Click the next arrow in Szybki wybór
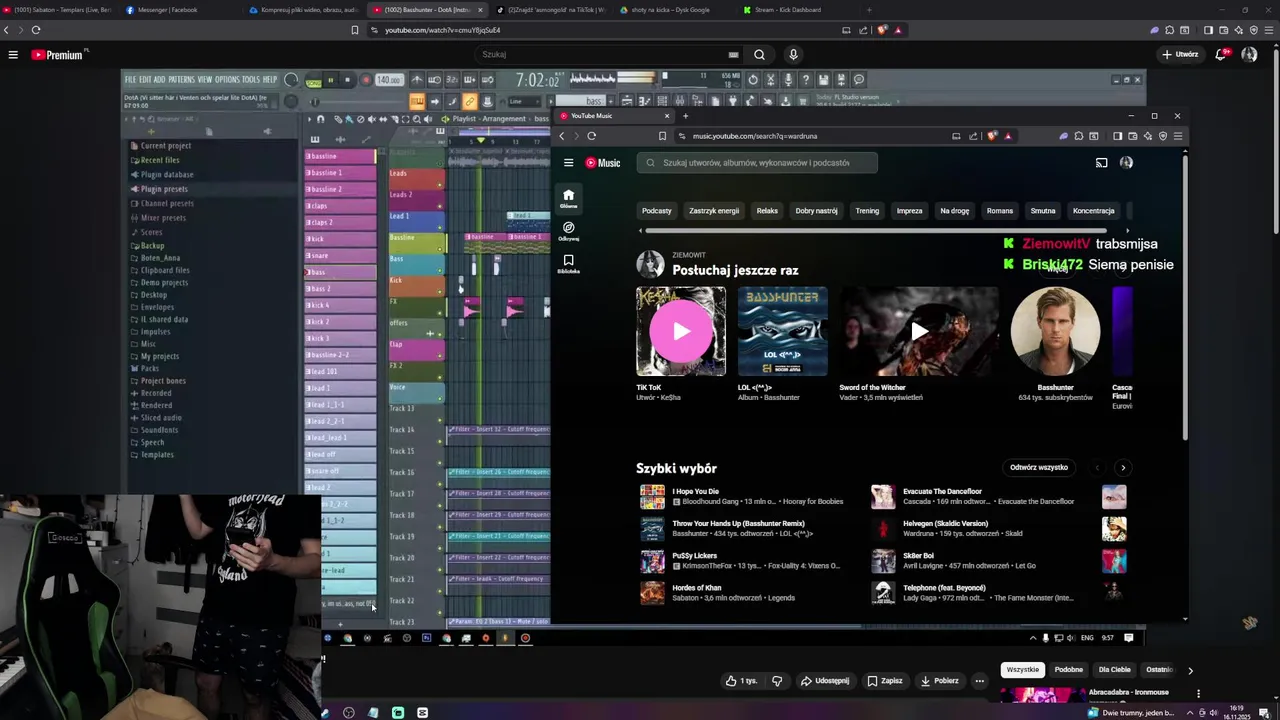 (x=1123, y=467)
